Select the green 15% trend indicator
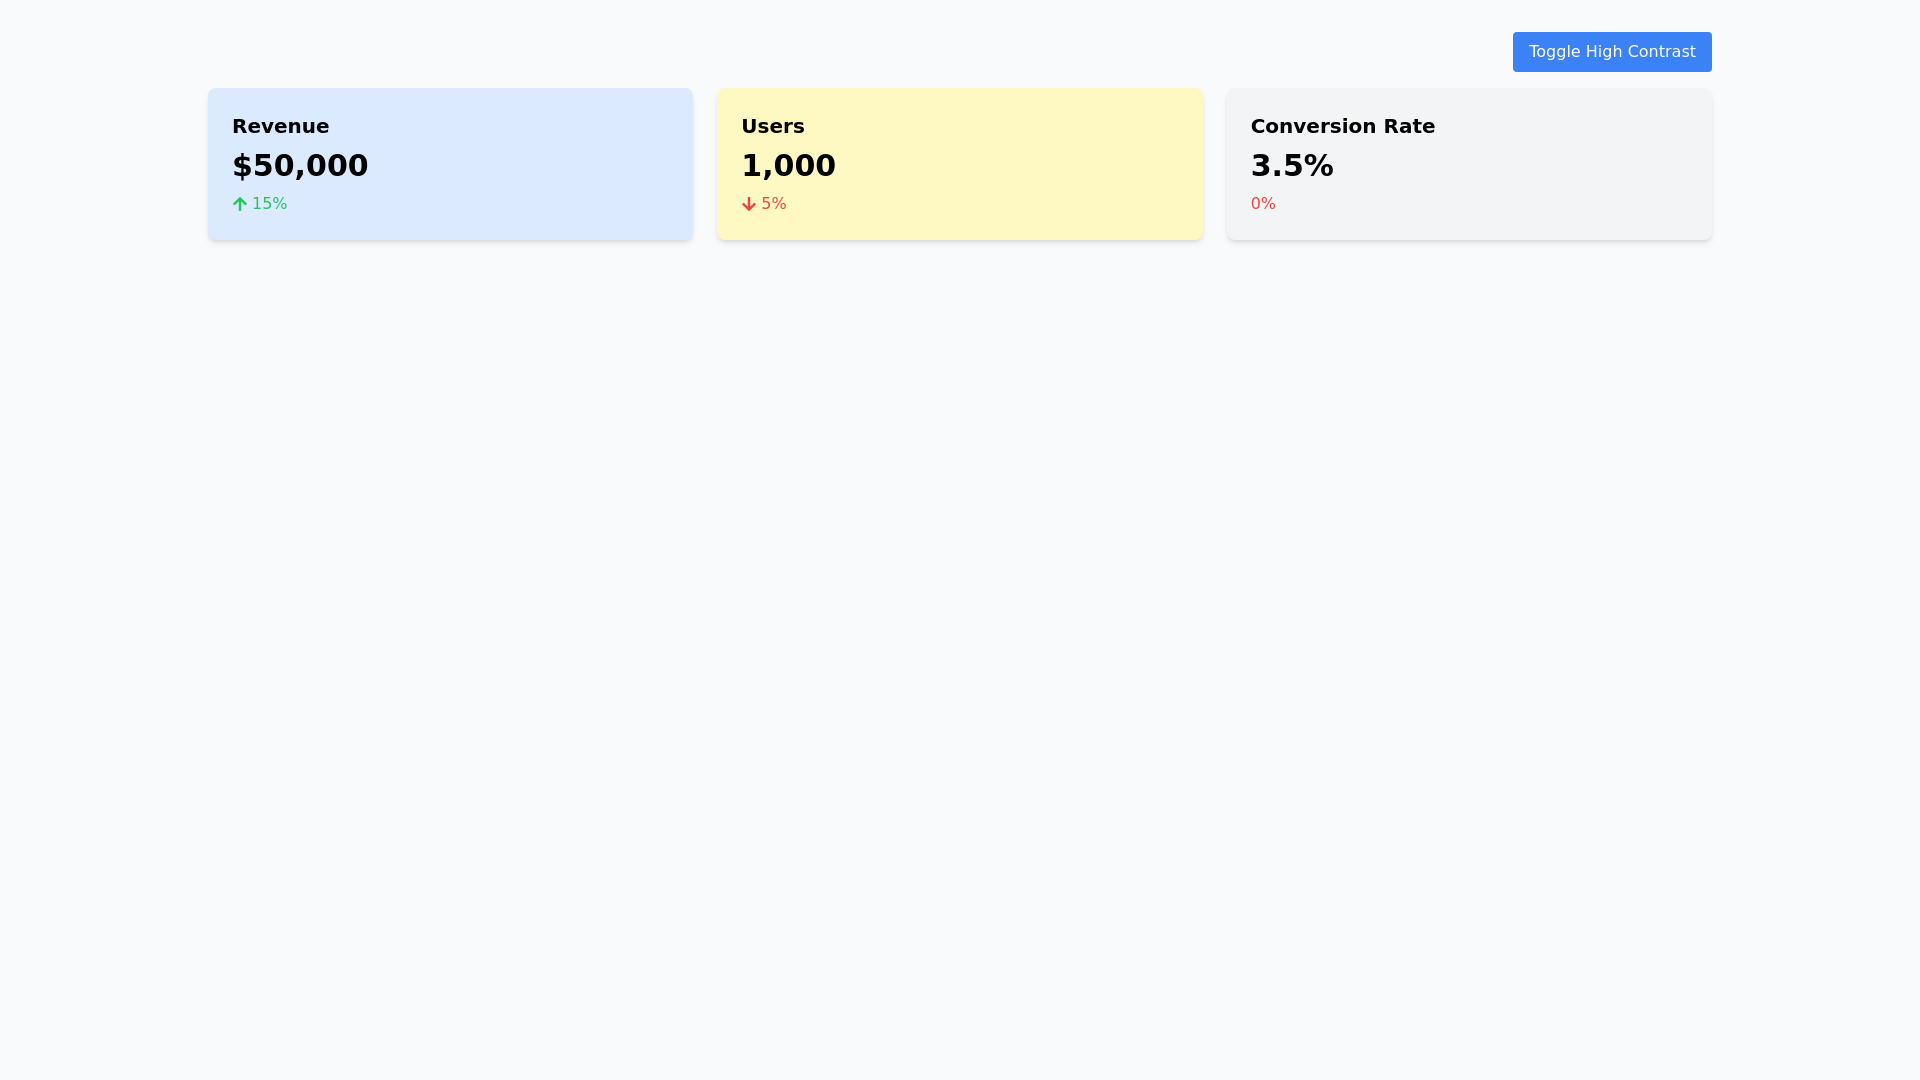Image resolution: width=1920 pixels, height=1080 pixels. tap(259, 203)
